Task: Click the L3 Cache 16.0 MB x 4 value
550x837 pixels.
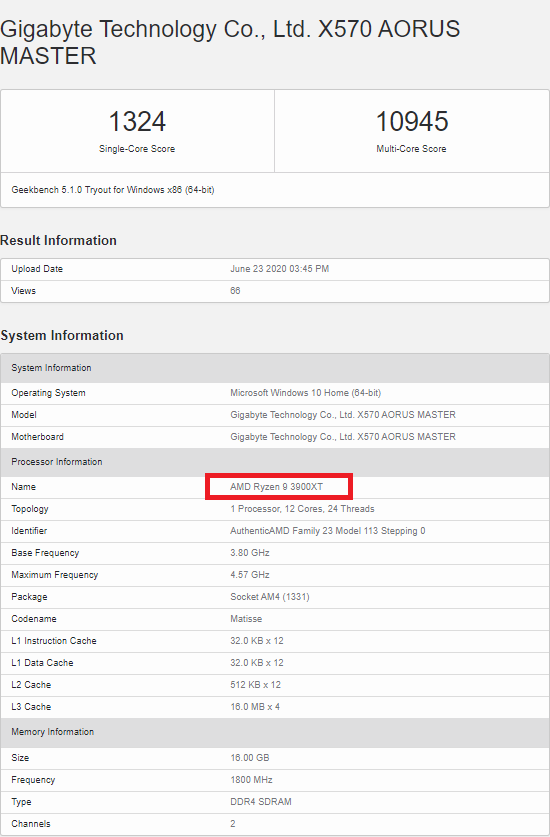Action: [255, 706]
